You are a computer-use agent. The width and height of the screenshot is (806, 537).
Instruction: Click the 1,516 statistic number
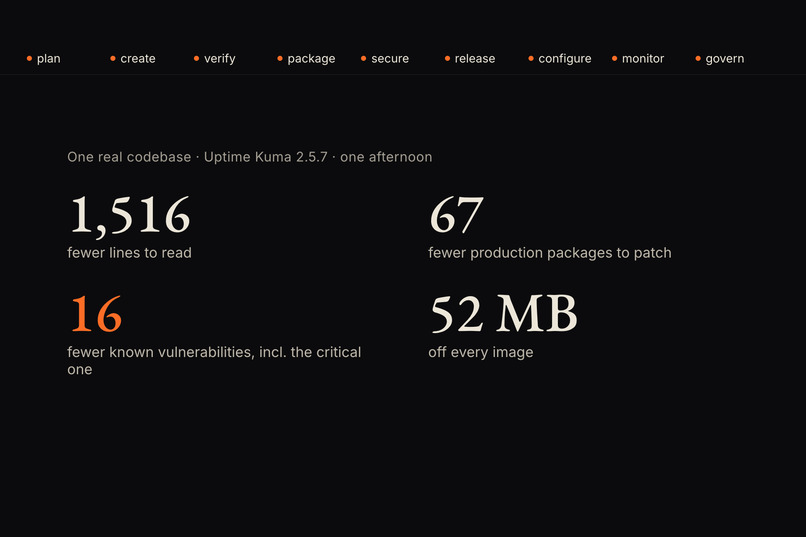click(x=131, y=215)
